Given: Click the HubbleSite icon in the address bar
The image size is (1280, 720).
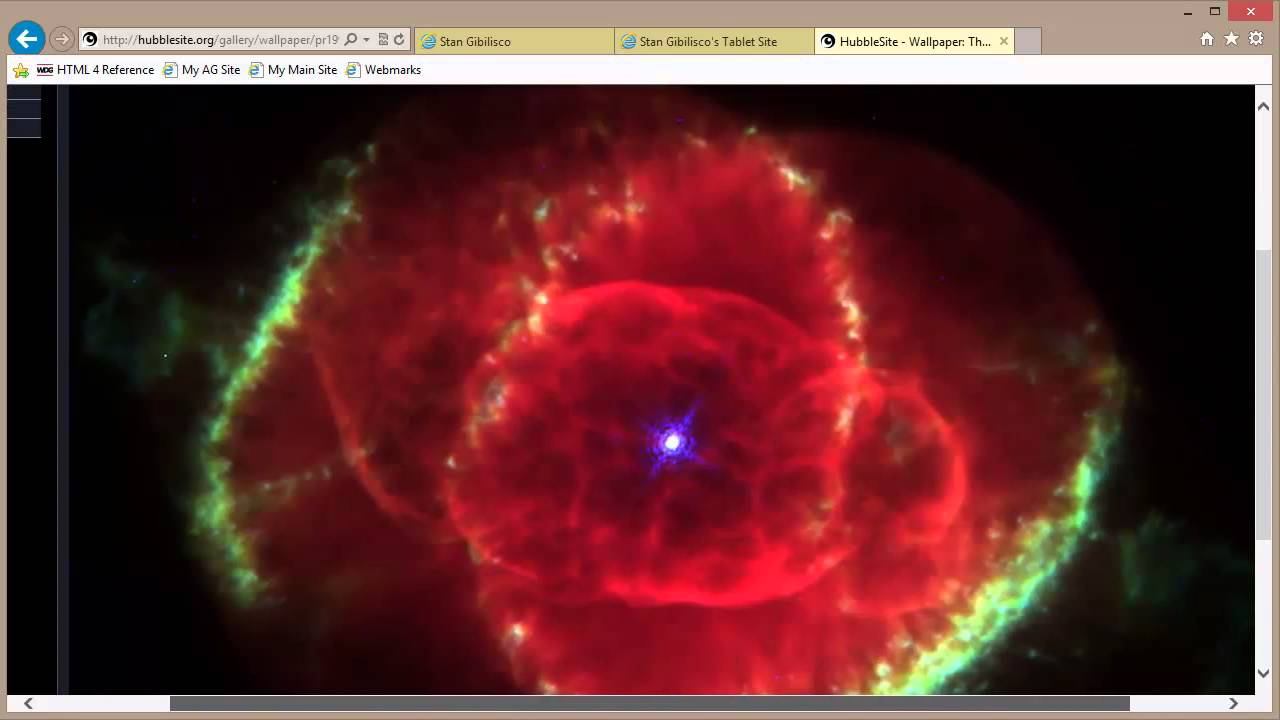Looking at the screenshot, I should (90, 40).
